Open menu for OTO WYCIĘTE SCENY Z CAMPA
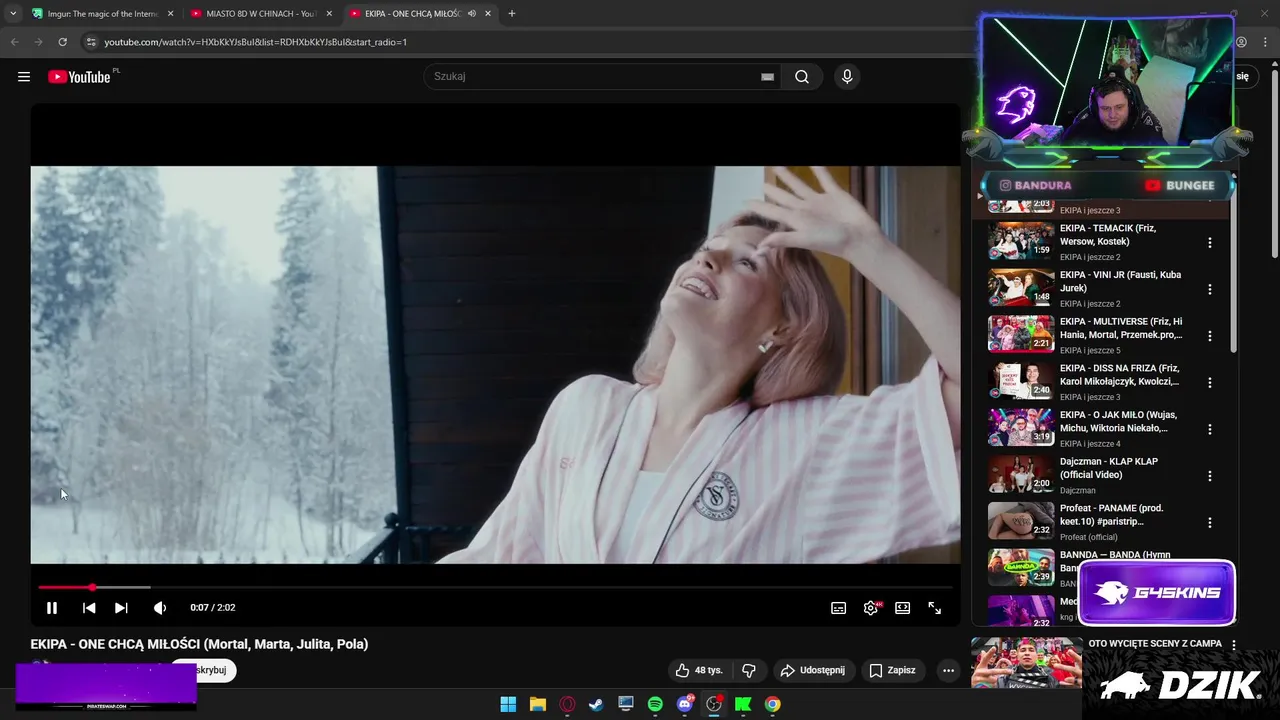 coord(1234,646)
